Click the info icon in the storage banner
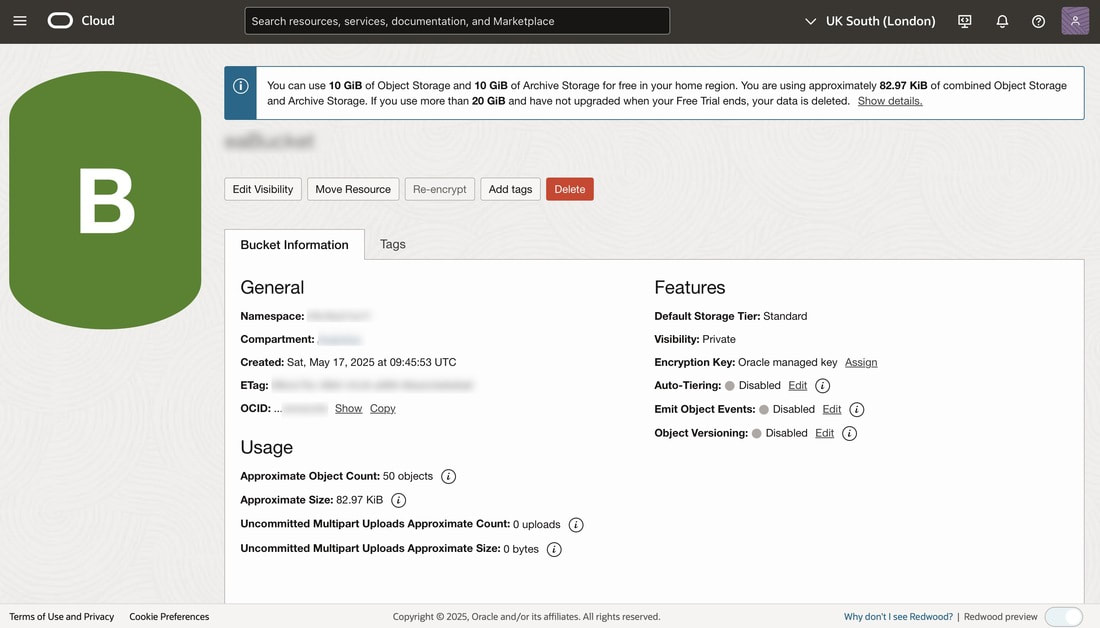 click(241, 86)
